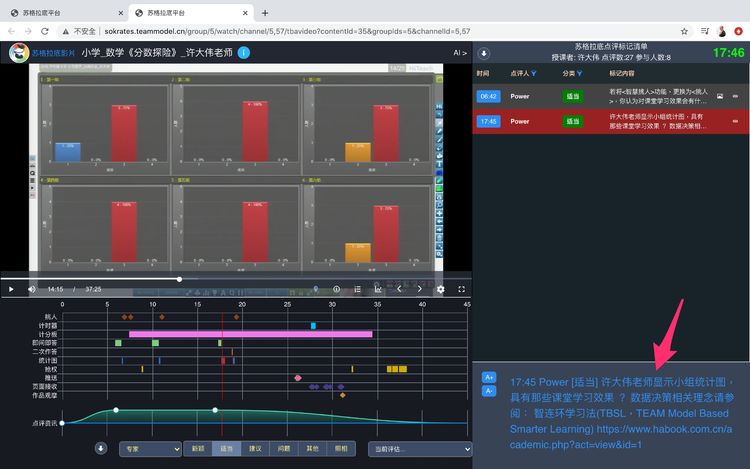
Task: Jump to 17:45 timestamp comment
Action: tap(489, 121)
